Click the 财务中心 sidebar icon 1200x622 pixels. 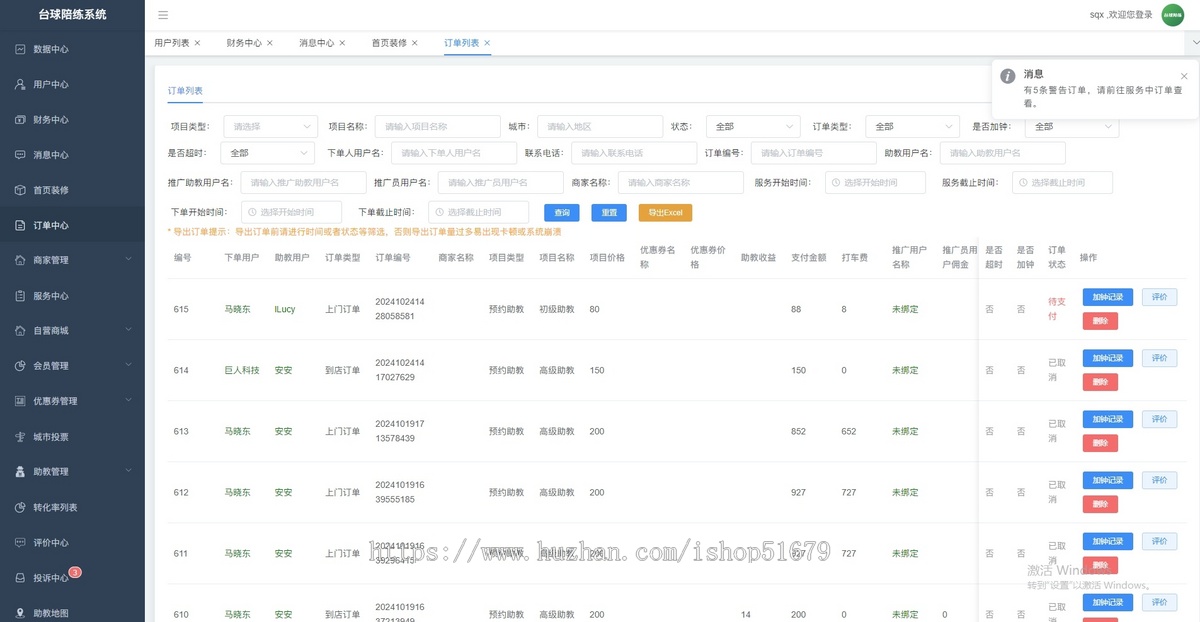[x=20, y=119]
